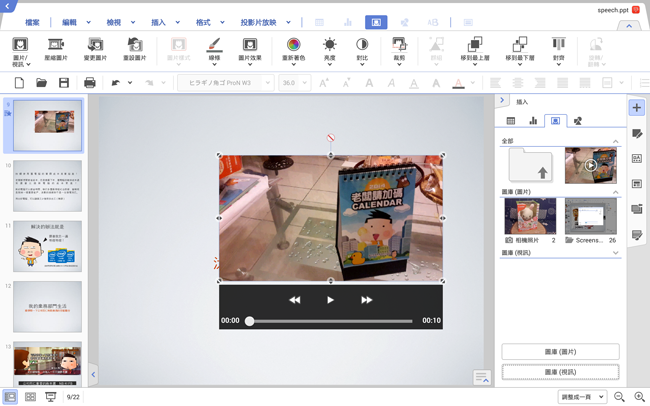650x406 pixels.
Task: Click the 移到最上層 bring to front icon
Action: tap(476, 45)
